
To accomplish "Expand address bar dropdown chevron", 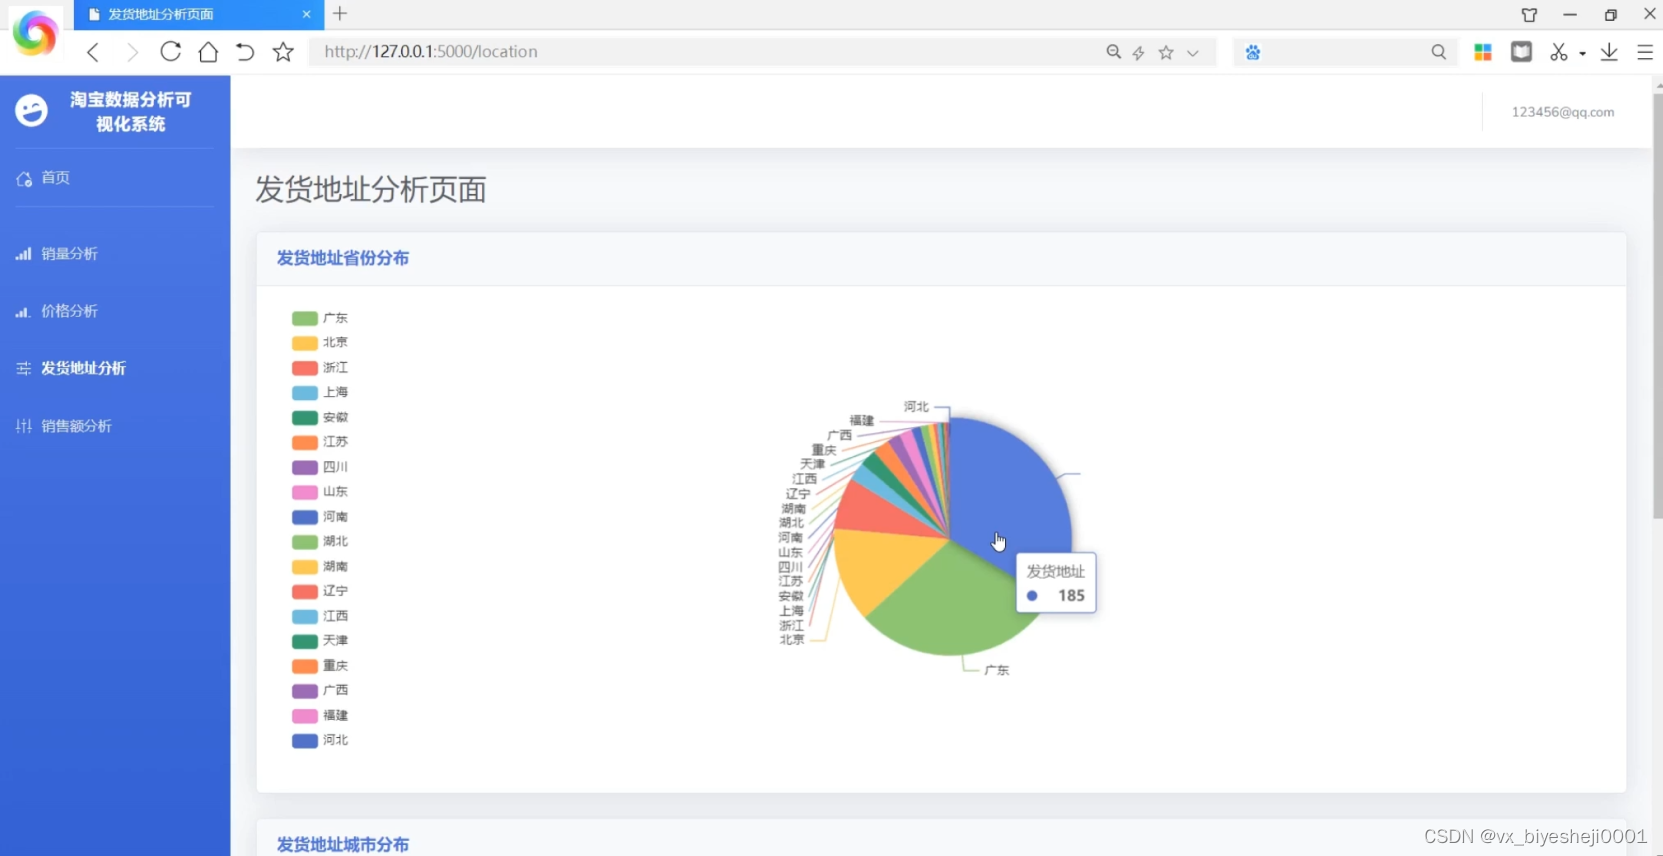I will click(1193, 53).
